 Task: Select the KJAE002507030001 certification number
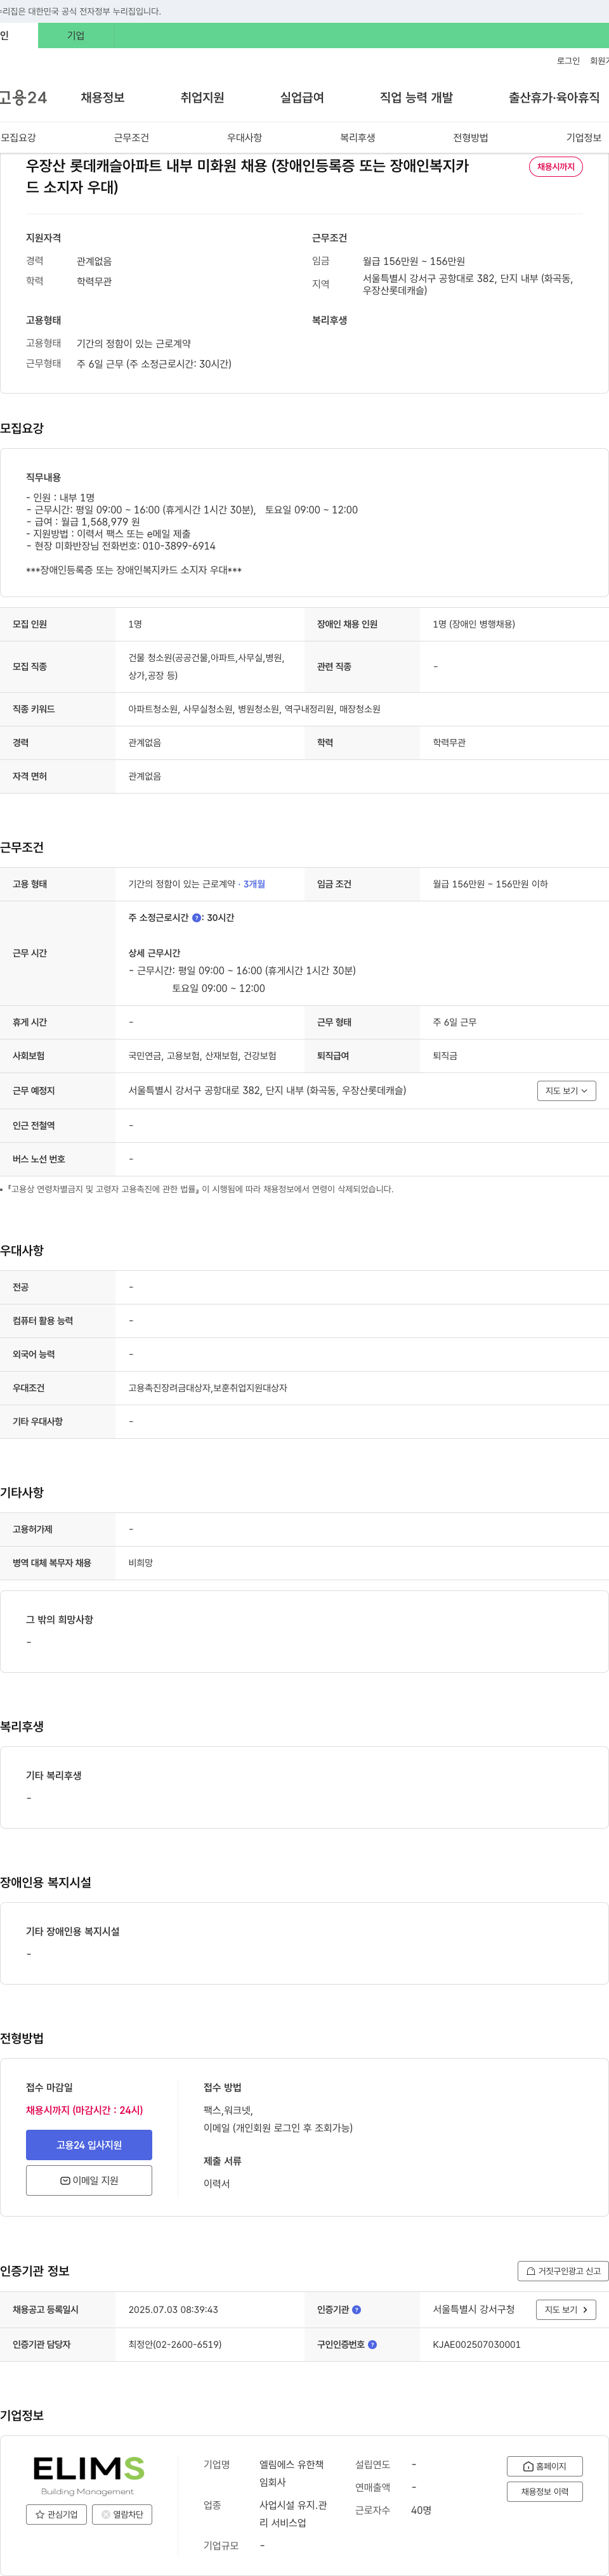click(476, 2344)
